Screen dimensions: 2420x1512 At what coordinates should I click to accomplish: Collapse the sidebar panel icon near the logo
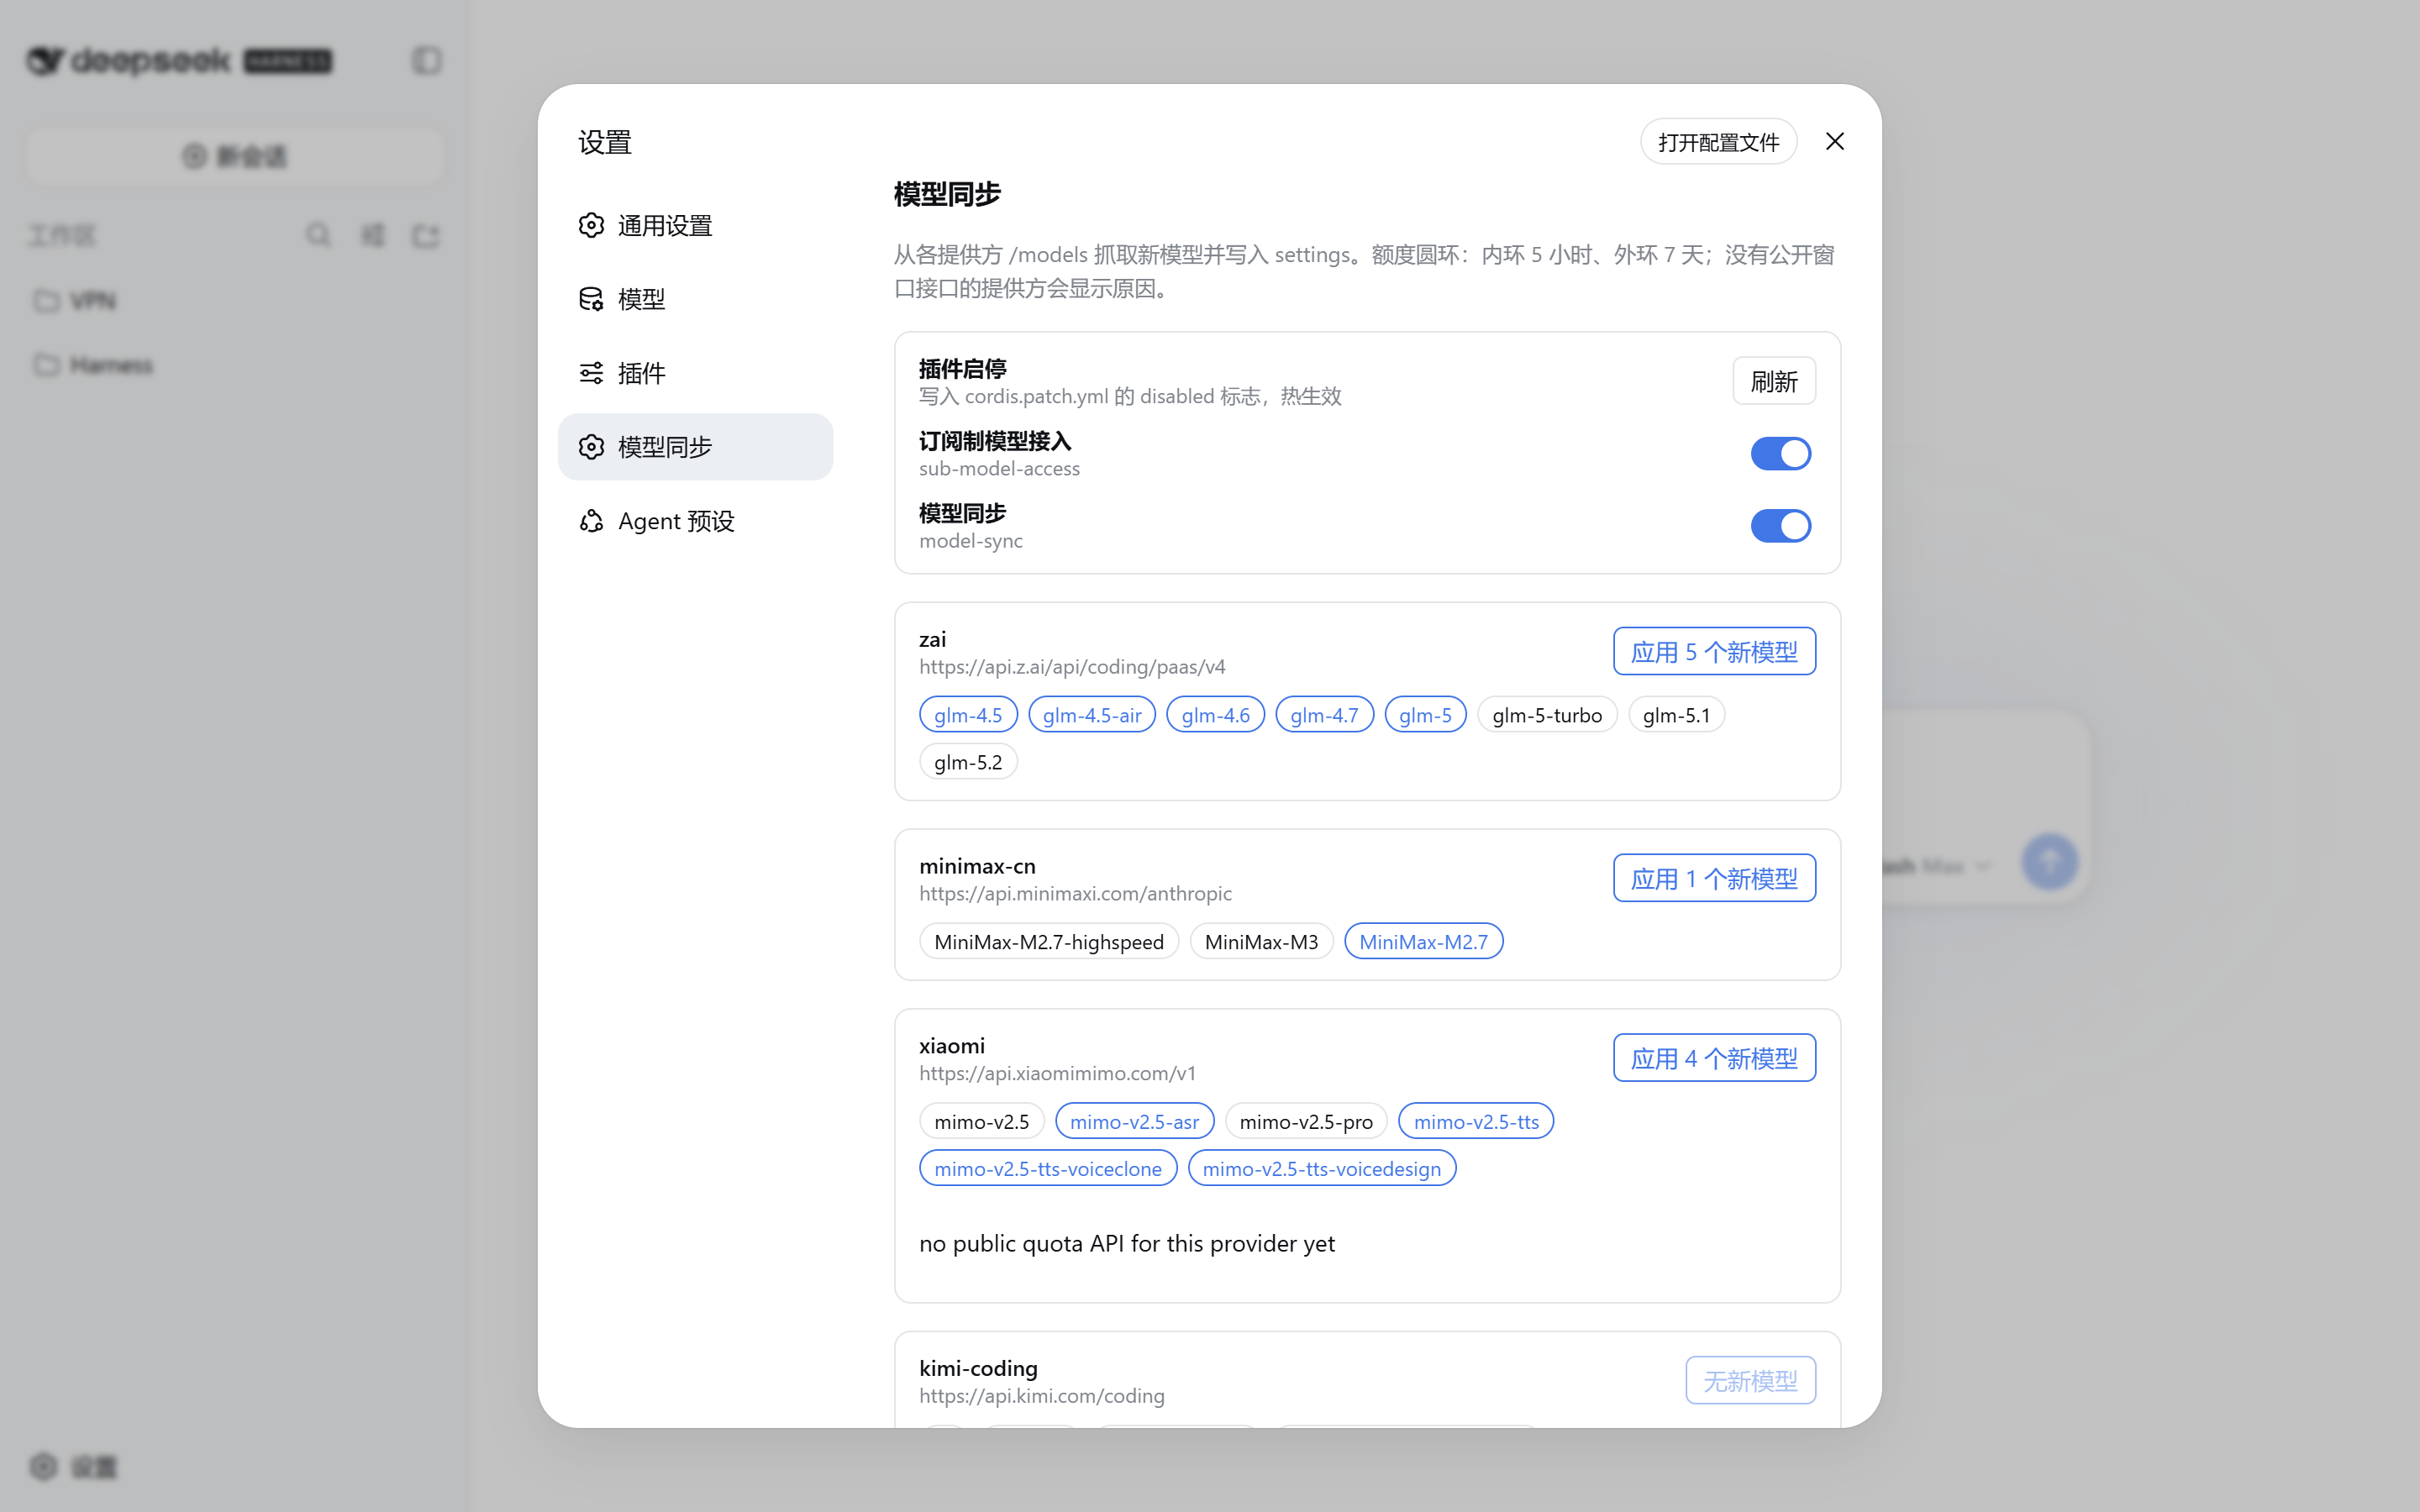[x=427, y=61]
